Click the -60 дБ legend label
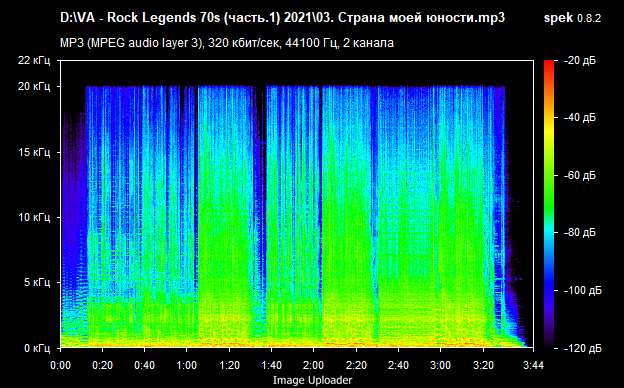 coord(580,175)
